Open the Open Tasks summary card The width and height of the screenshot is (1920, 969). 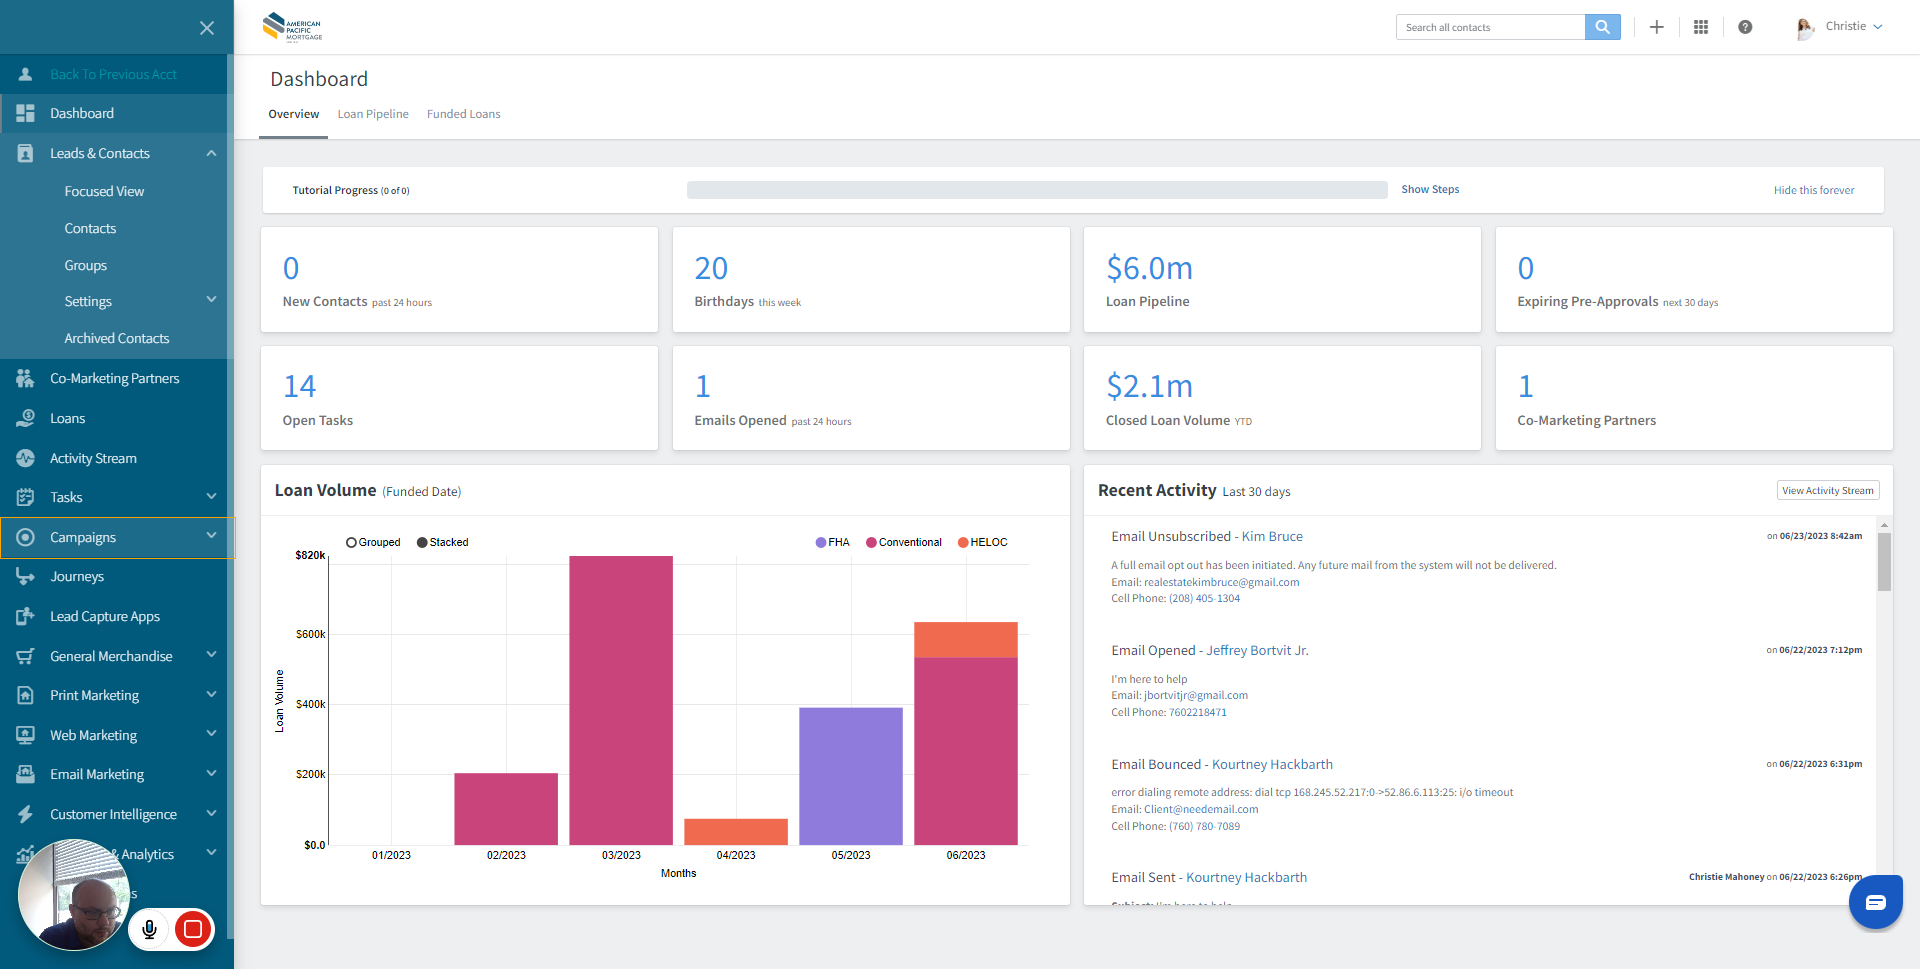click(x=460, y=398)
